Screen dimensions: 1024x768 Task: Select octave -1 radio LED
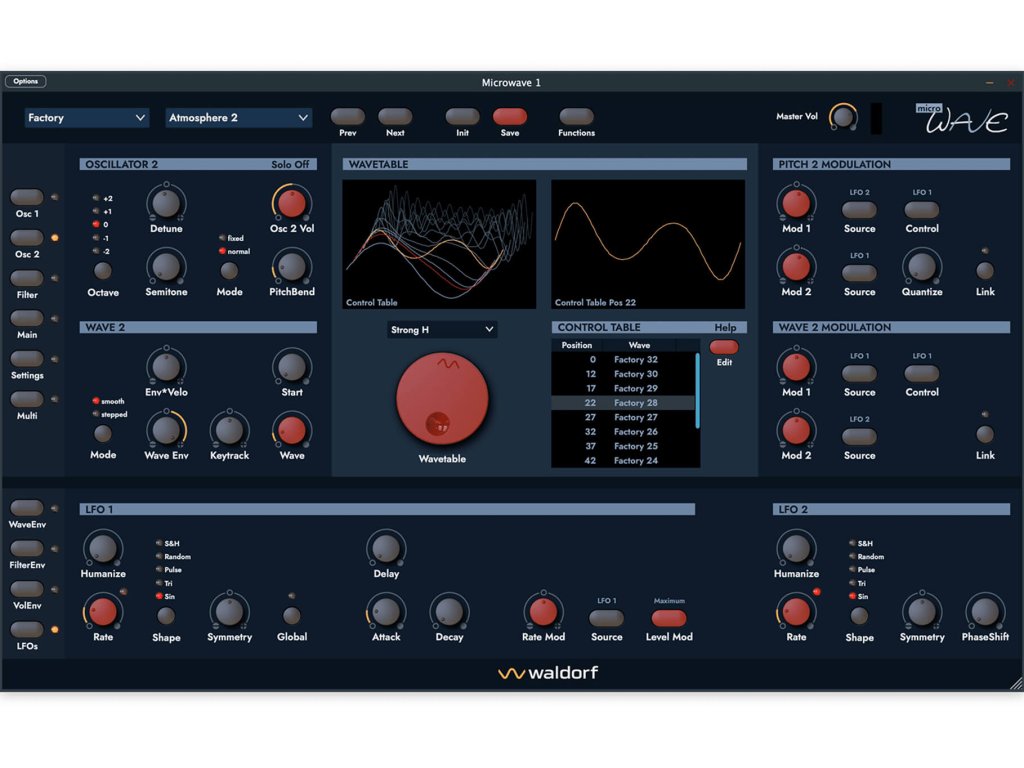[x=96, y=238]
